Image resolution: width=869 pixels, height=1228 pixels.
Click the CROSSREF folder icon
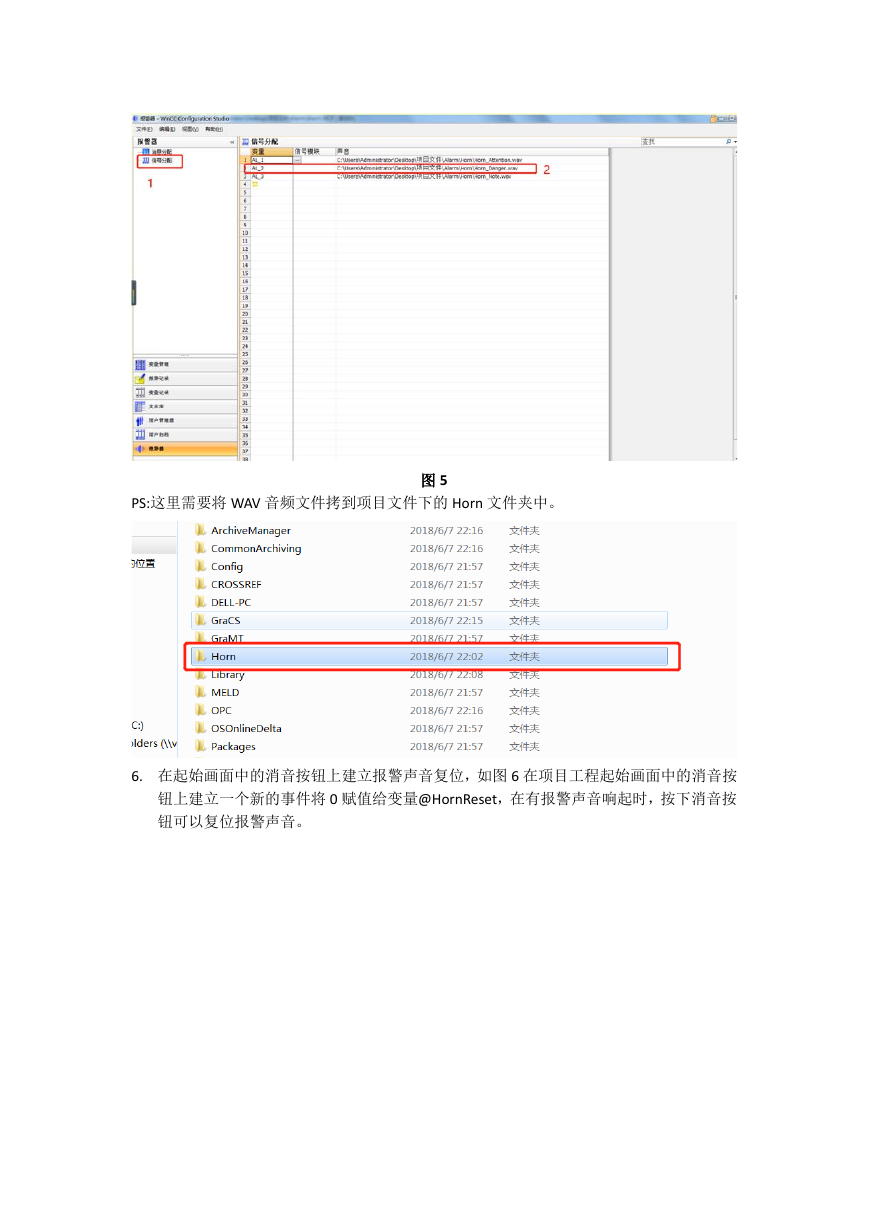(200, 584)
